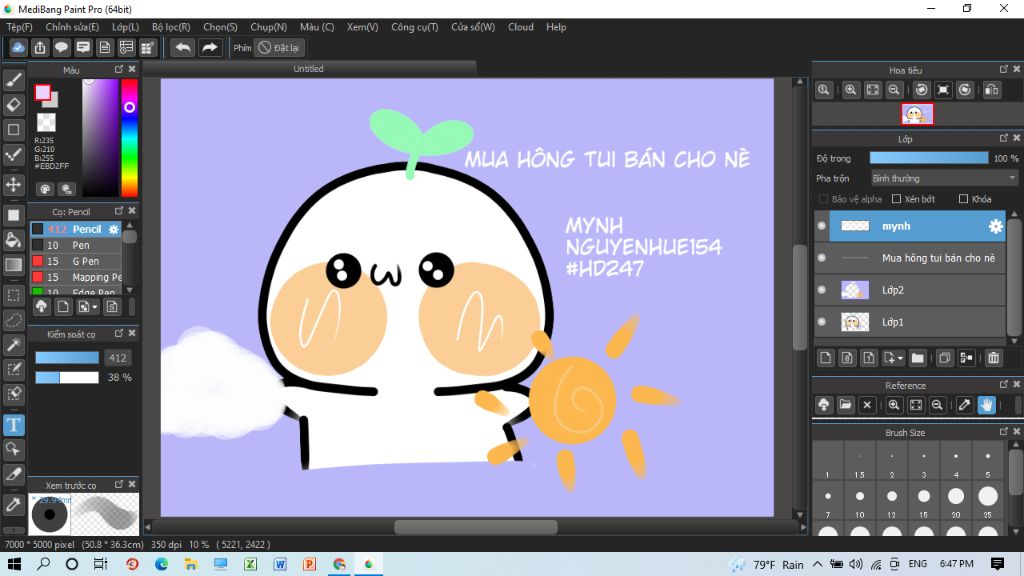Screen dimensions: 1024x576
Task: Click the export/share icon in toolbar
Action: (x=40, y=48)
